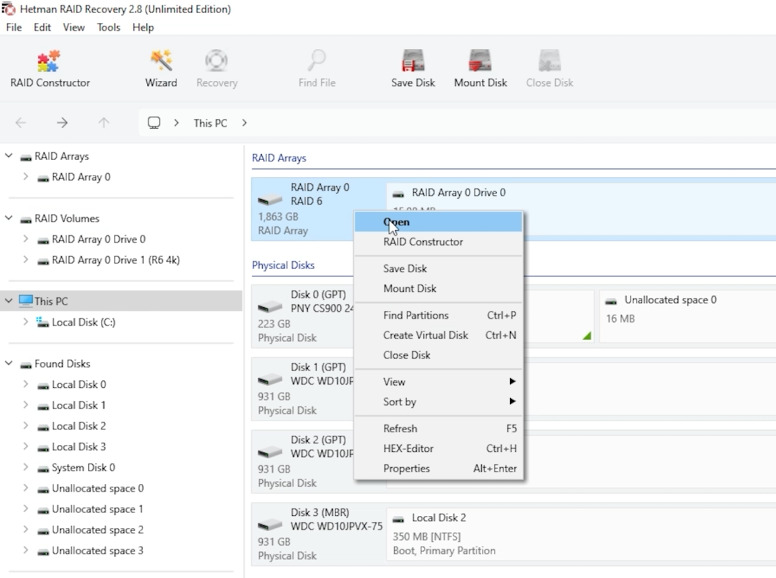776x578 pixels.
Task: Select Local Disk 3 in Found Disks
Action: coord(79,446)
